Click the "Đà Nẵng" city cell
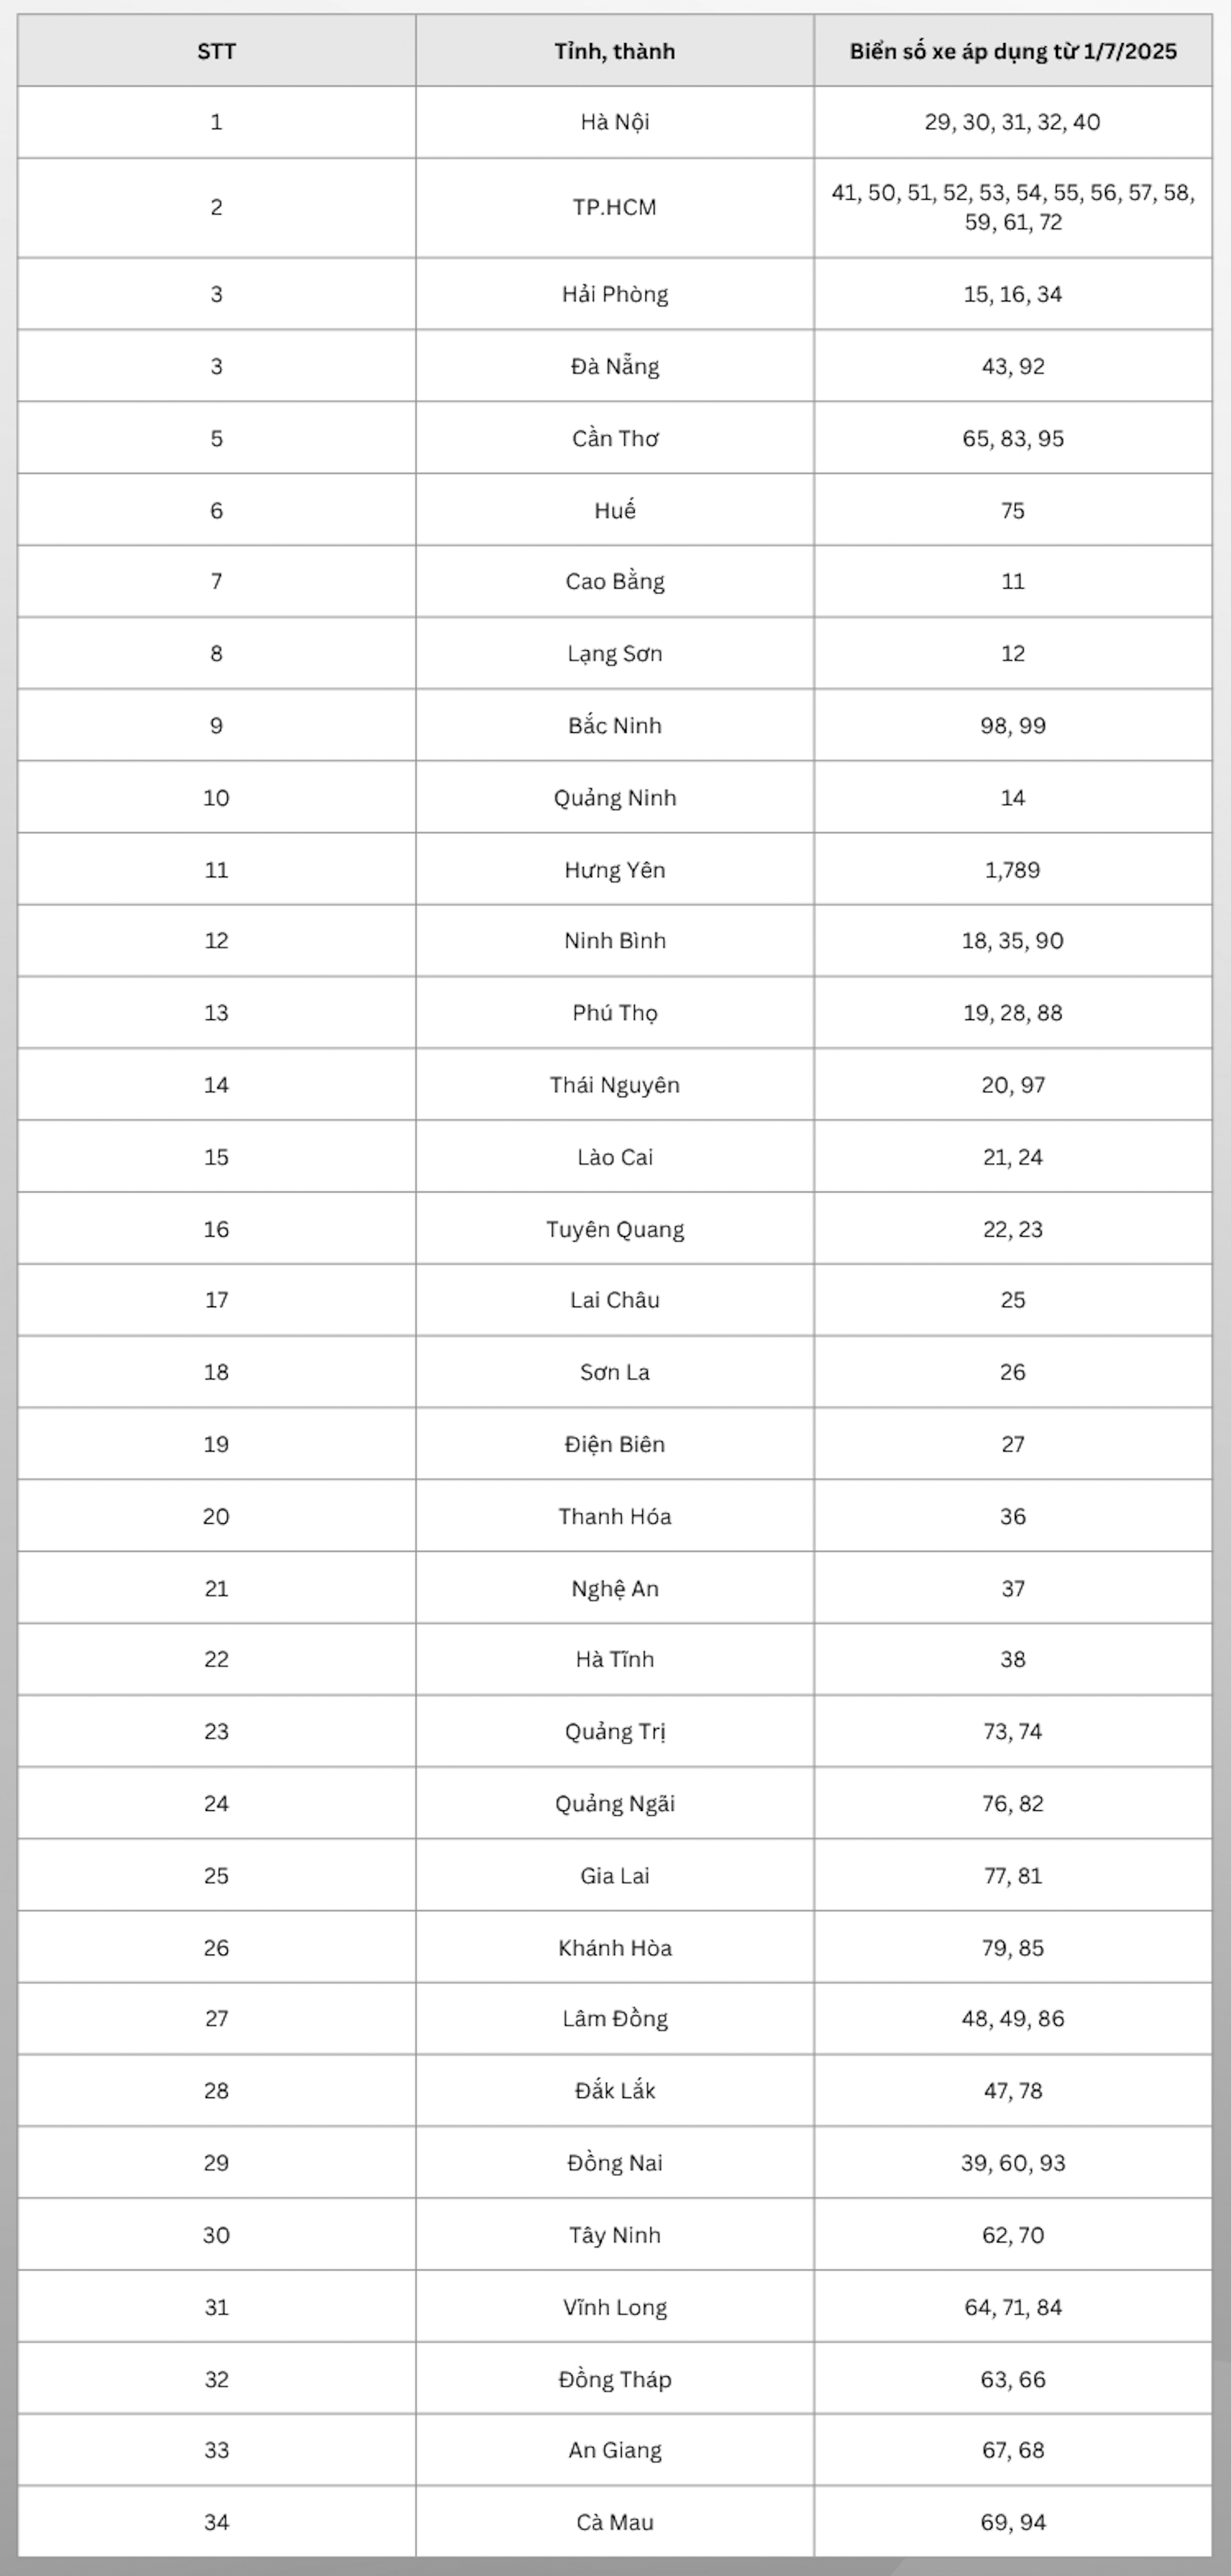 click(614, 366)
